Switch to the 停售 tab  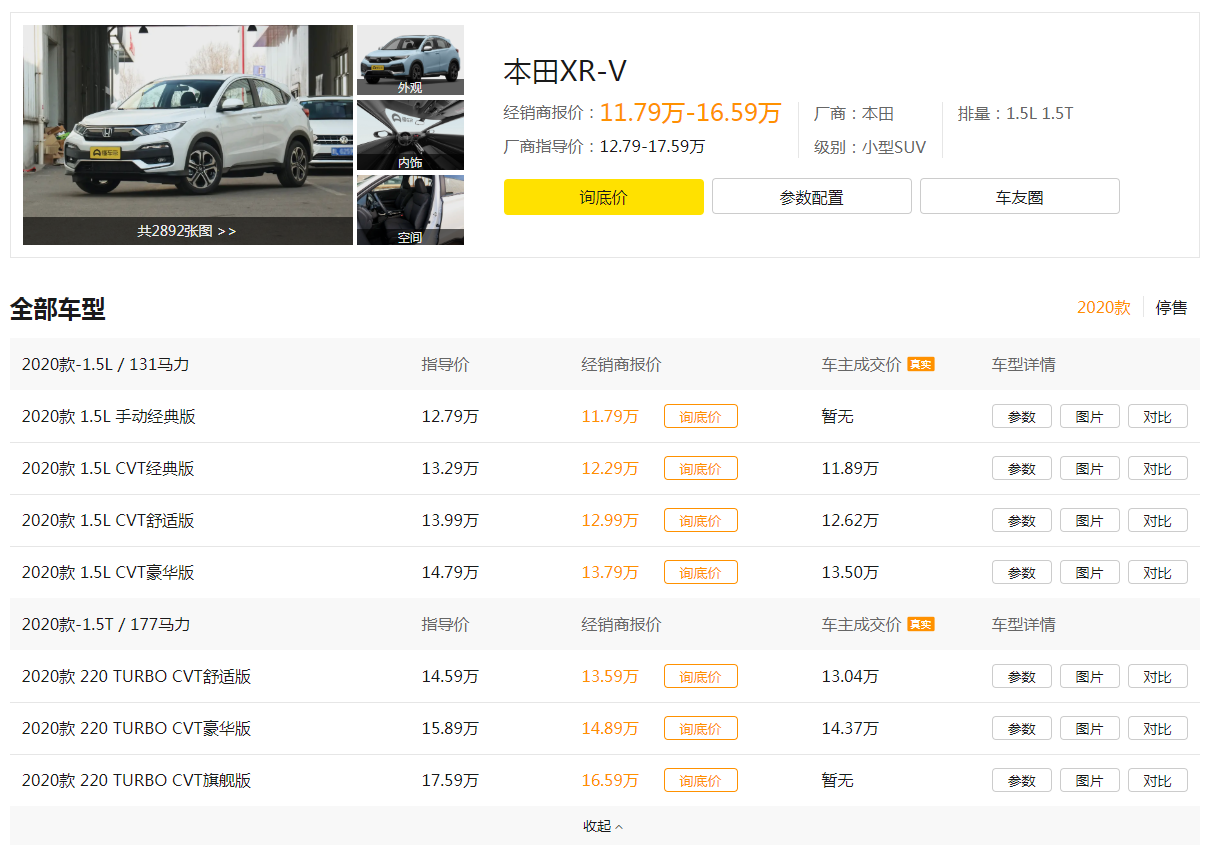(x=1172, y=307)
